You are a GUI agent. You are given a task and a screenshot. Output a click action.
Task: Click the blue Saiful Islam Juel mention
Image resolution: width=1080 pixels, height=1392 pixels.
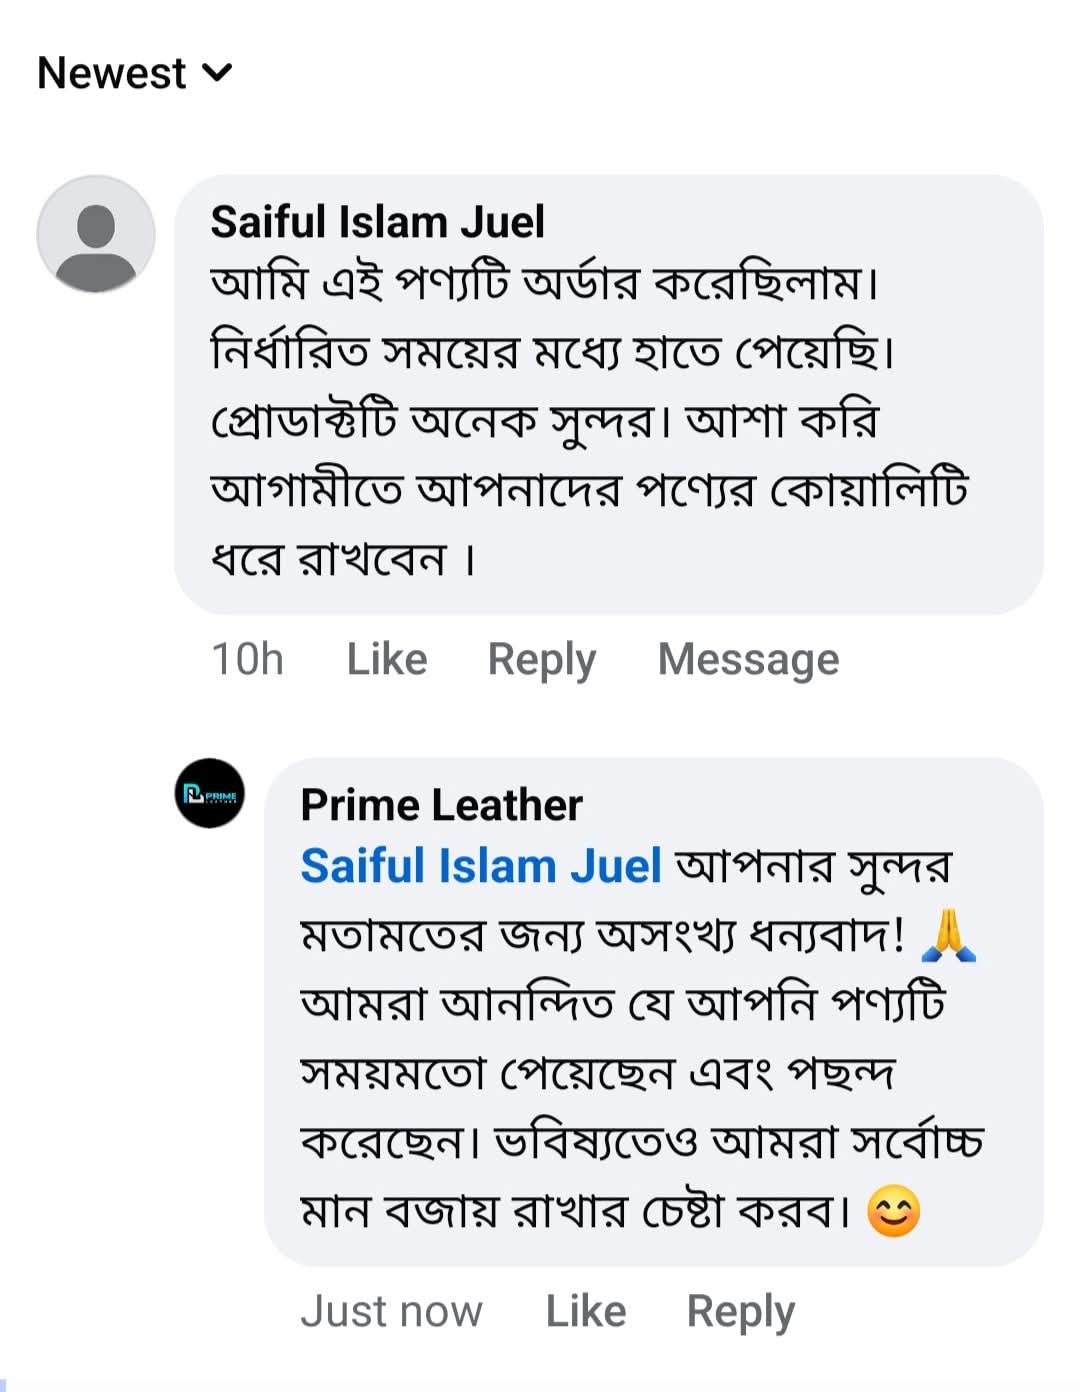coord(481,866)
